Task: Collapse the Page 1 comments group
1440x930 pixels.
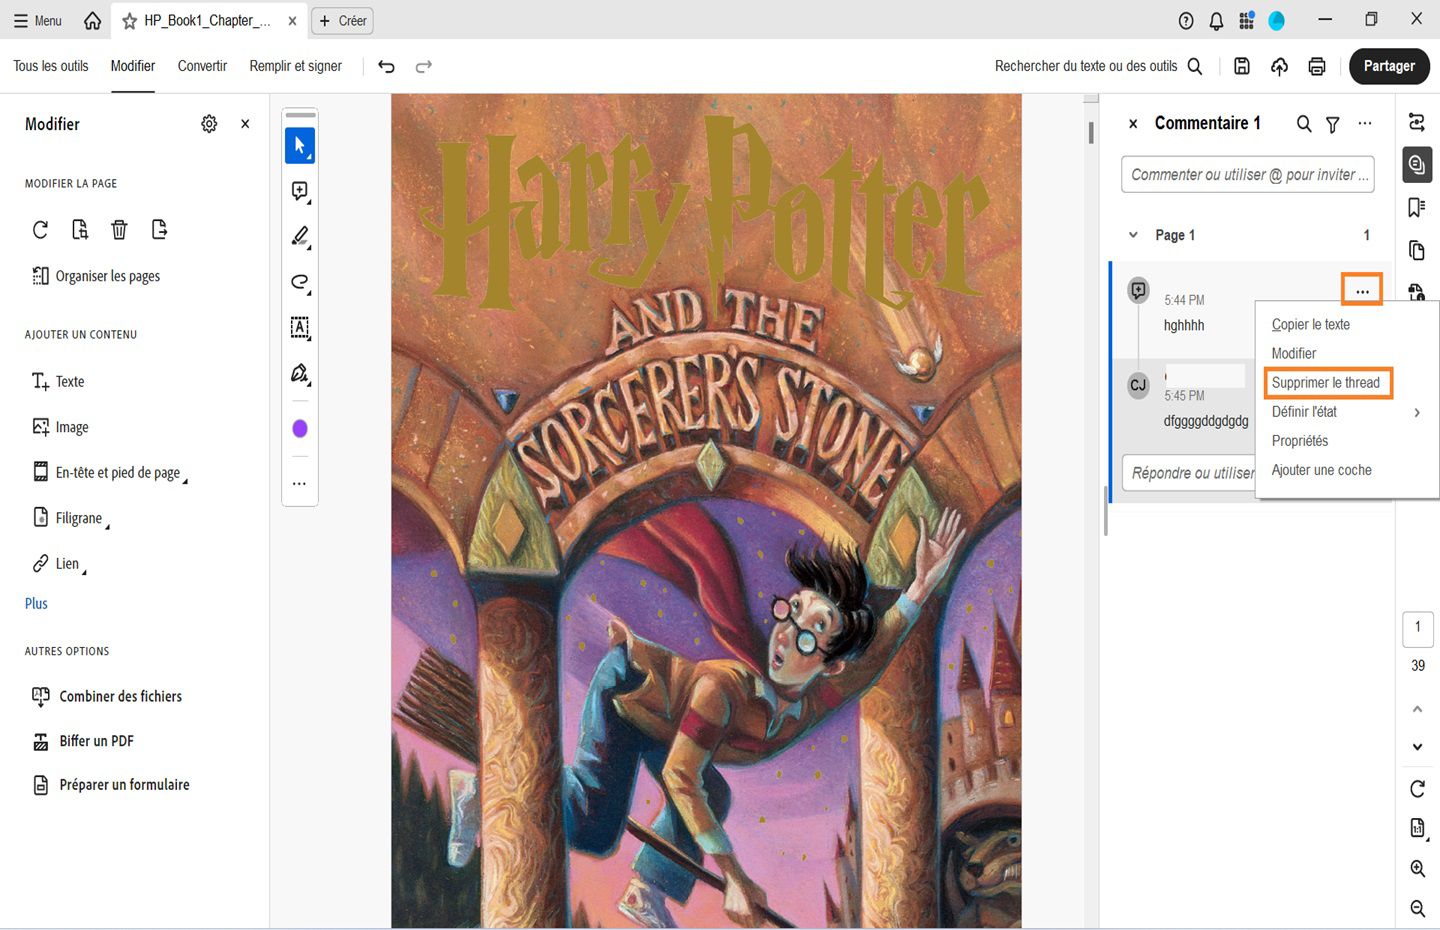Action: click(x=1133, y=235)
